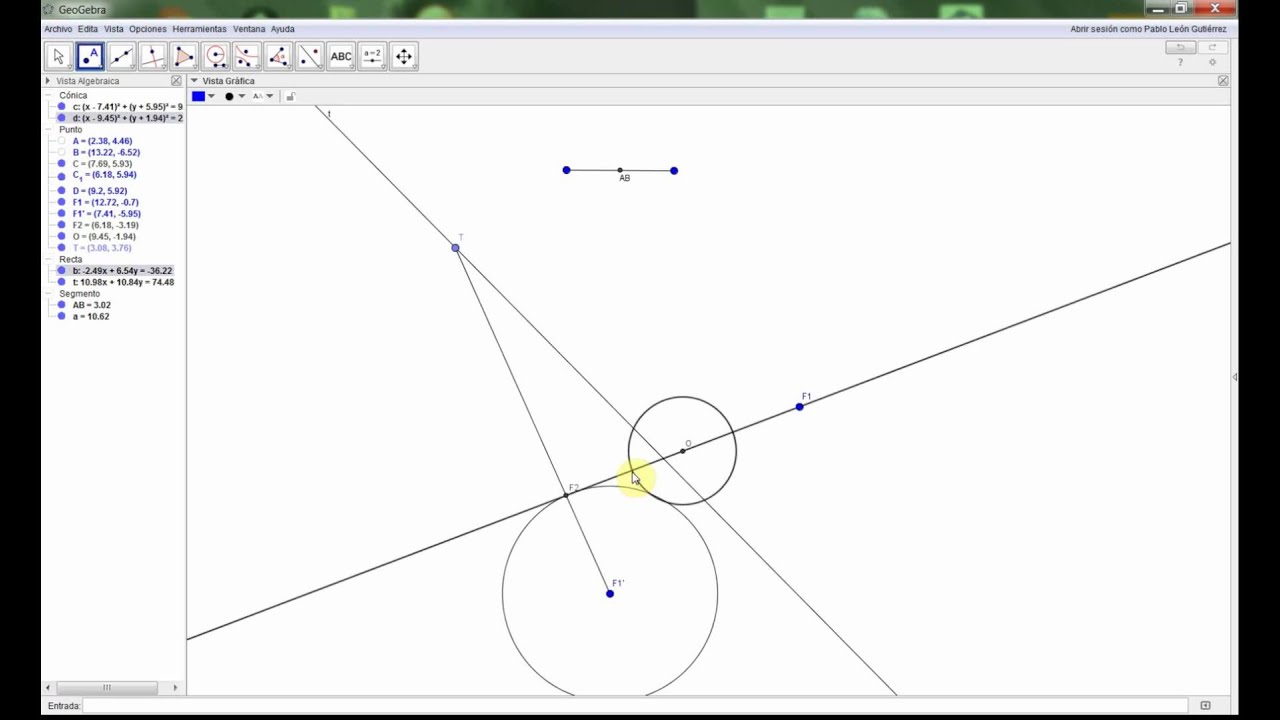The width and height of the screenshot is (1280, 720).
Task: Open the color dropdown arrow
Action: tap(211, 96)
